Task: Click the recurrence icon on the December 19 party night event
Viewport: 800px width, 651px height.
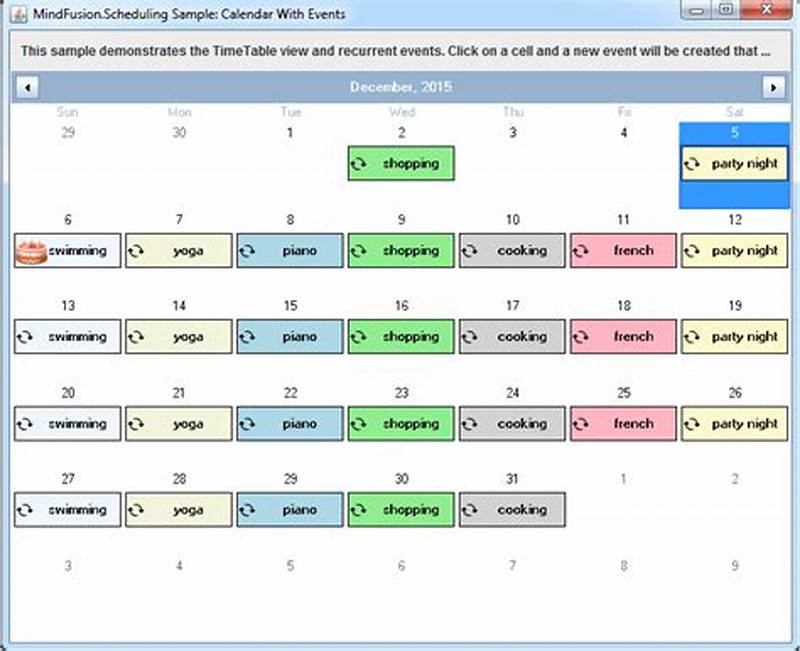Action: 694,337
